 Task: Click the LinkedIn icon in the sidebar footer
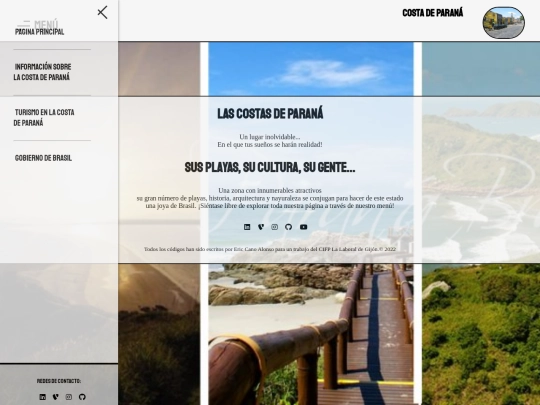click(42, 397)
